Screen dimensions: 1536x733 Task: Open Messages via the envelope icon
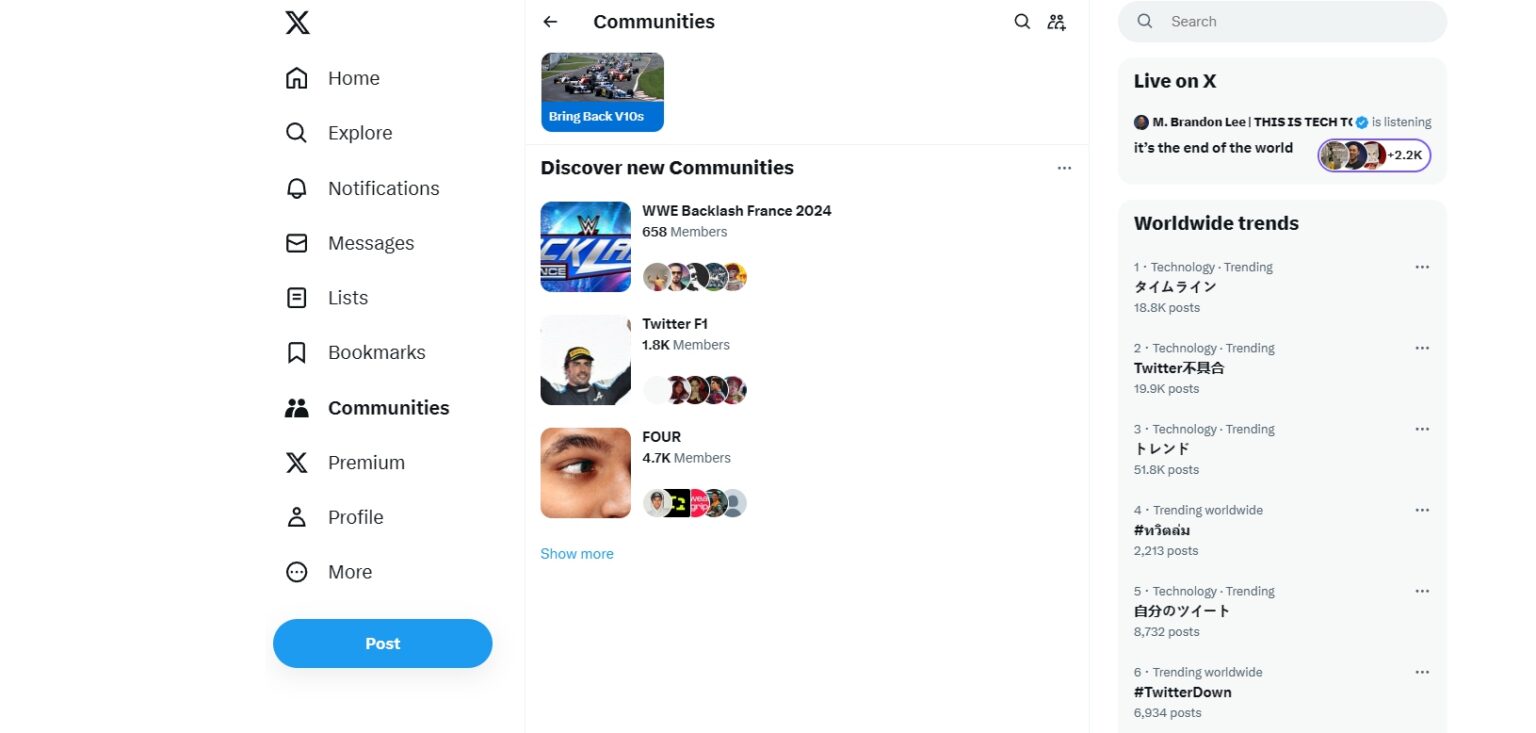(296, 242)
